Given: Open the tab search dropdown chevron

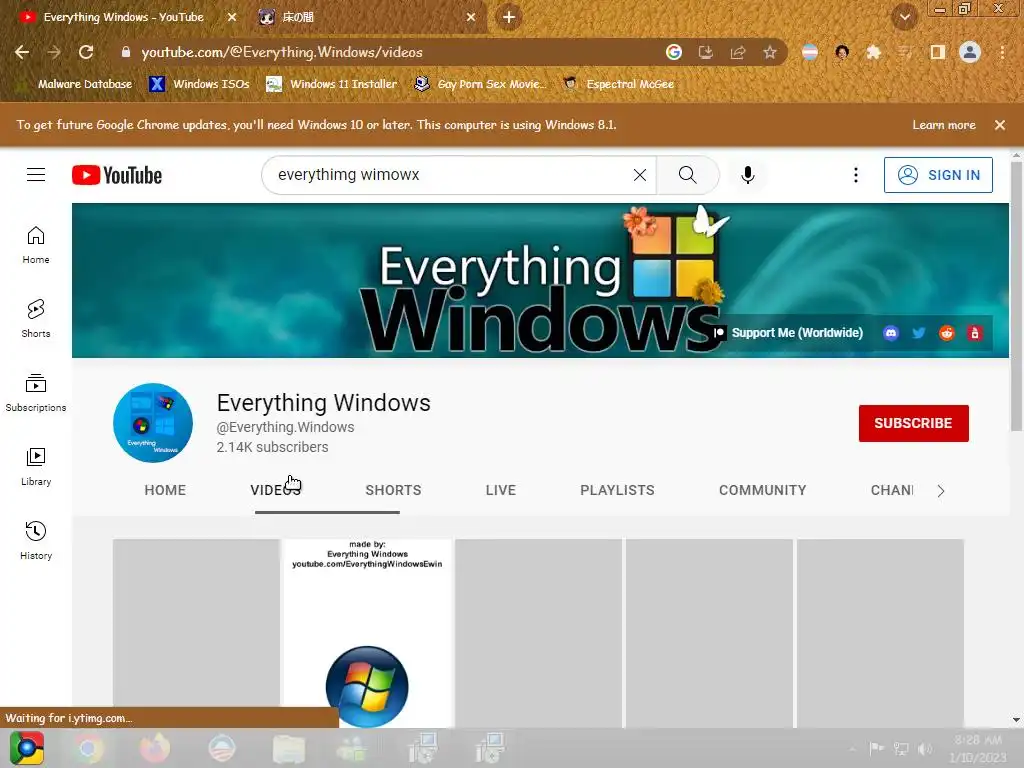Looking at the screenshot, I should coord(905,17).
